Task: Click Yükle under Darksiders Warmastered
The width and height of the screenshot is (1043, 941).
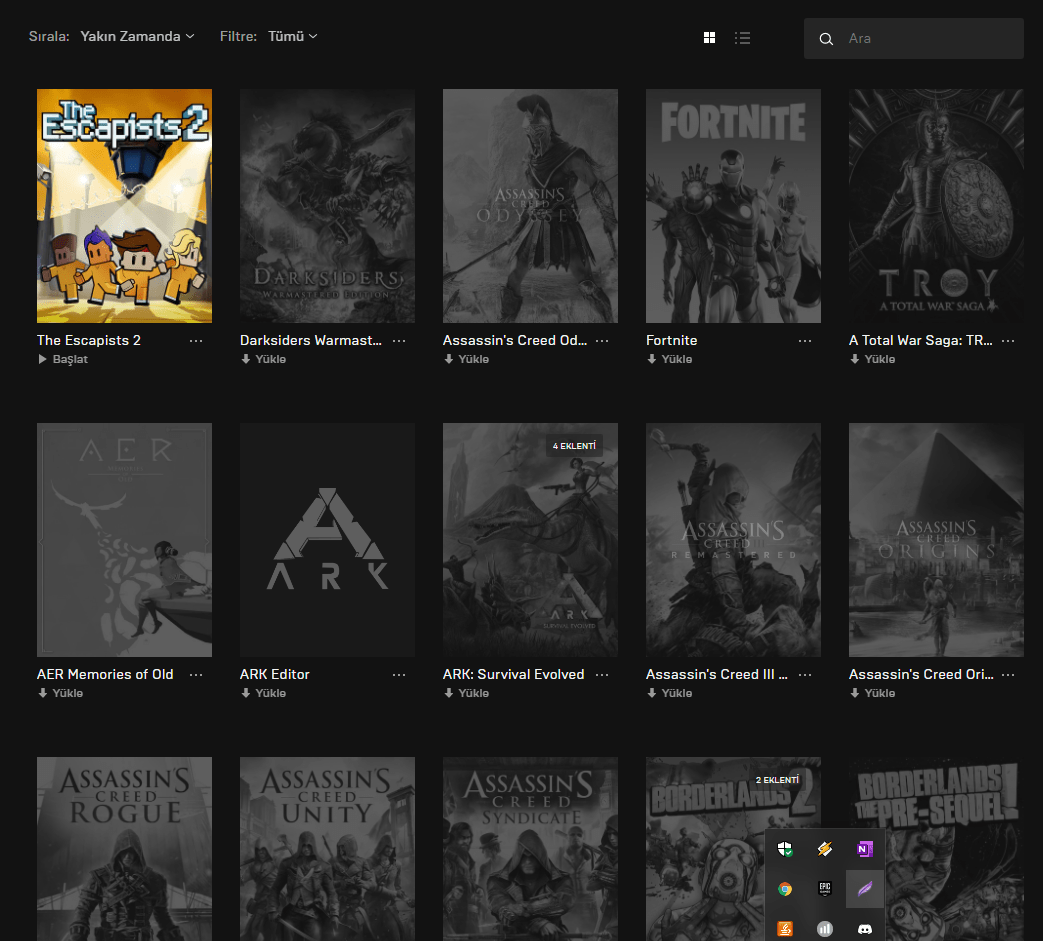Action: [263, 359]
